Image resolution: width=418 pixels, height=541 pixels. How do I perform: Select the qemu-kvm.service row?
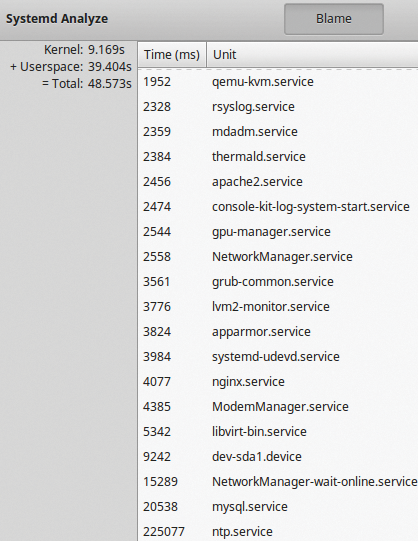coord(278,82)
